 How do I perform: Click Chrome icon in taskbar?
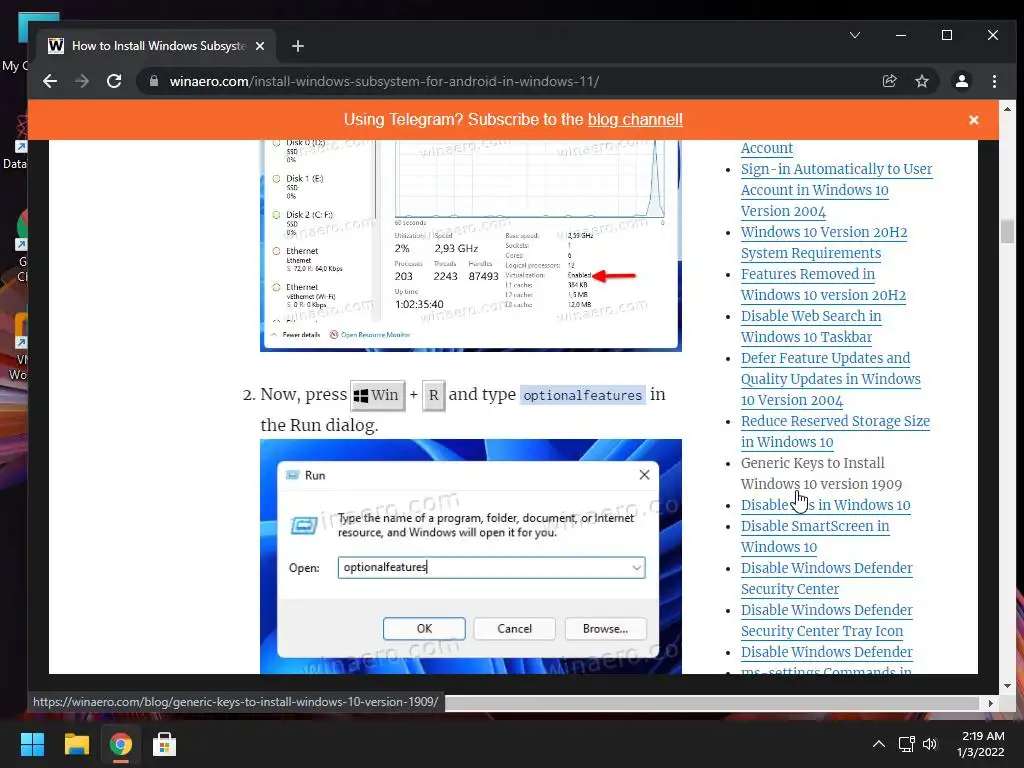pos(120,744)
